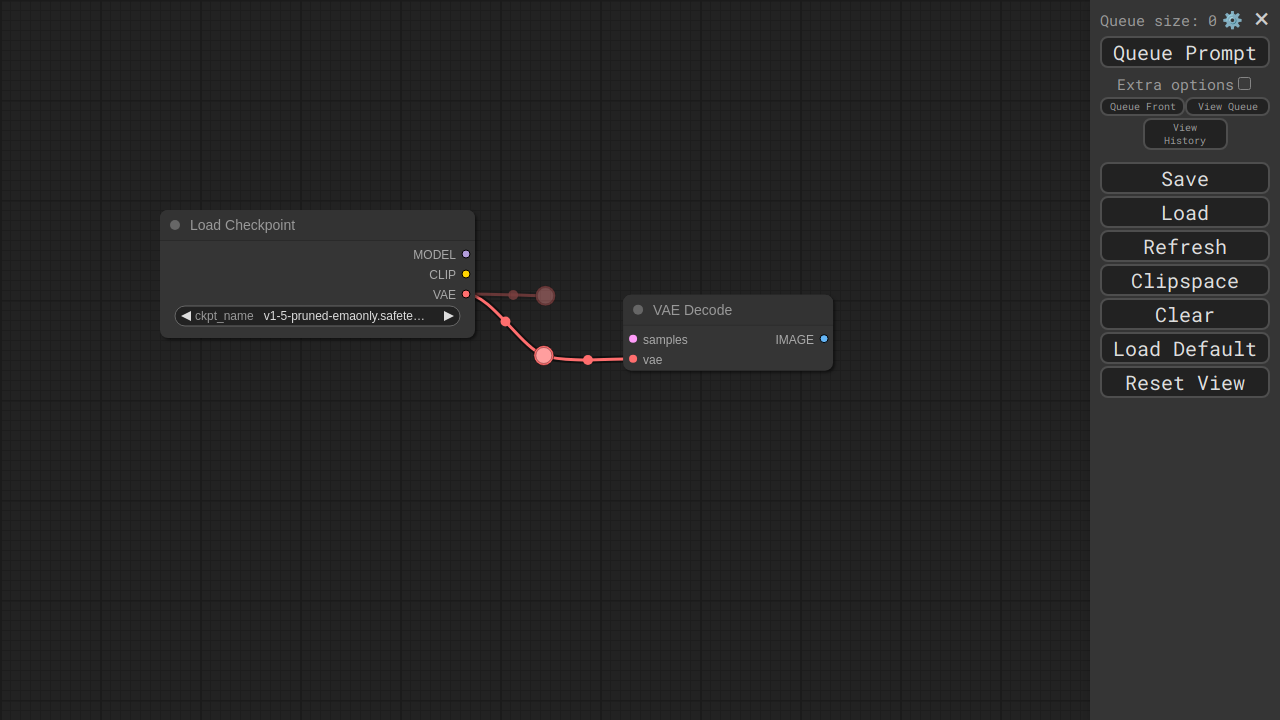Click the vae input socket on VAE Decode

coord(633,359)
